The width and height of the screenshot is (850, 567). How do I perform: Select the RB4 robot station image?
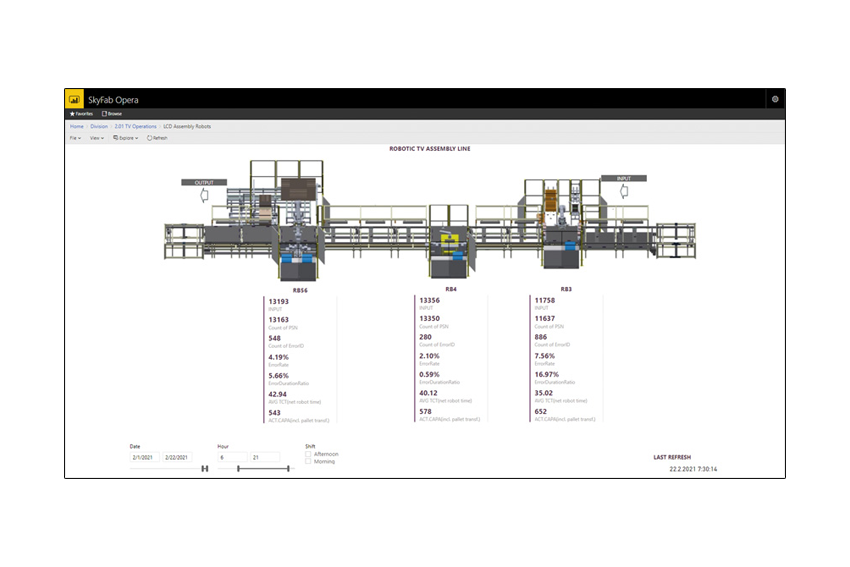(449, 241)
